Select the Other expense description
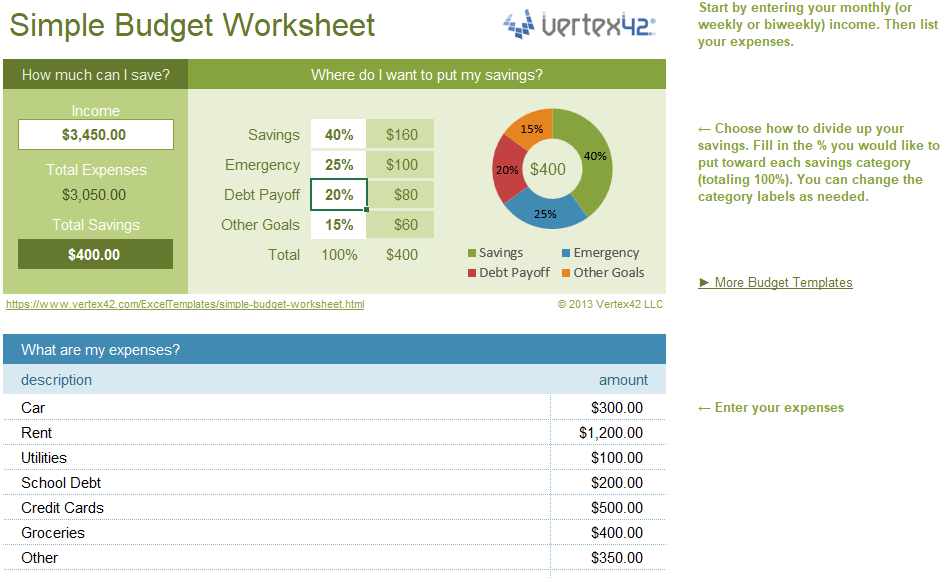Viewport: 950px width, 578px height. click(x=39, y=558)
